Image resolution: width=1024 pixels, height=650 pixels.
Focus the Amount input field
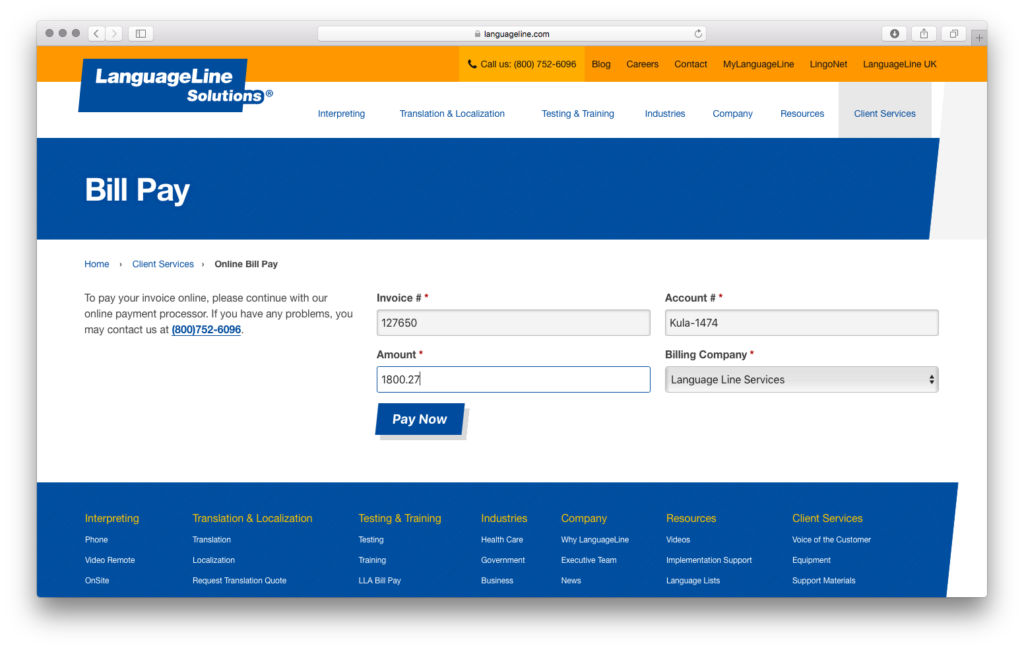pyautogui.click(x=513, y=380)
